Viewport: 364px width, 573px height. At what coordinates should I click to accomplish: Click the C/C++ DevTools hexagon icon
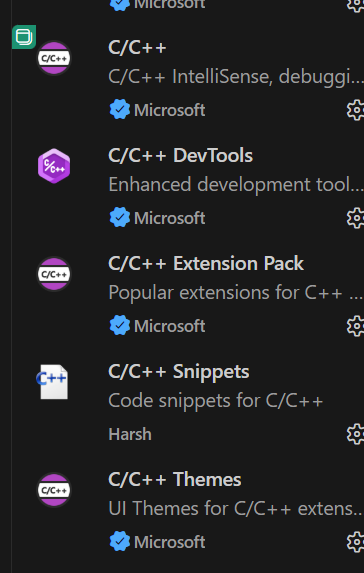pyautogui.click(x=54, y=166)
